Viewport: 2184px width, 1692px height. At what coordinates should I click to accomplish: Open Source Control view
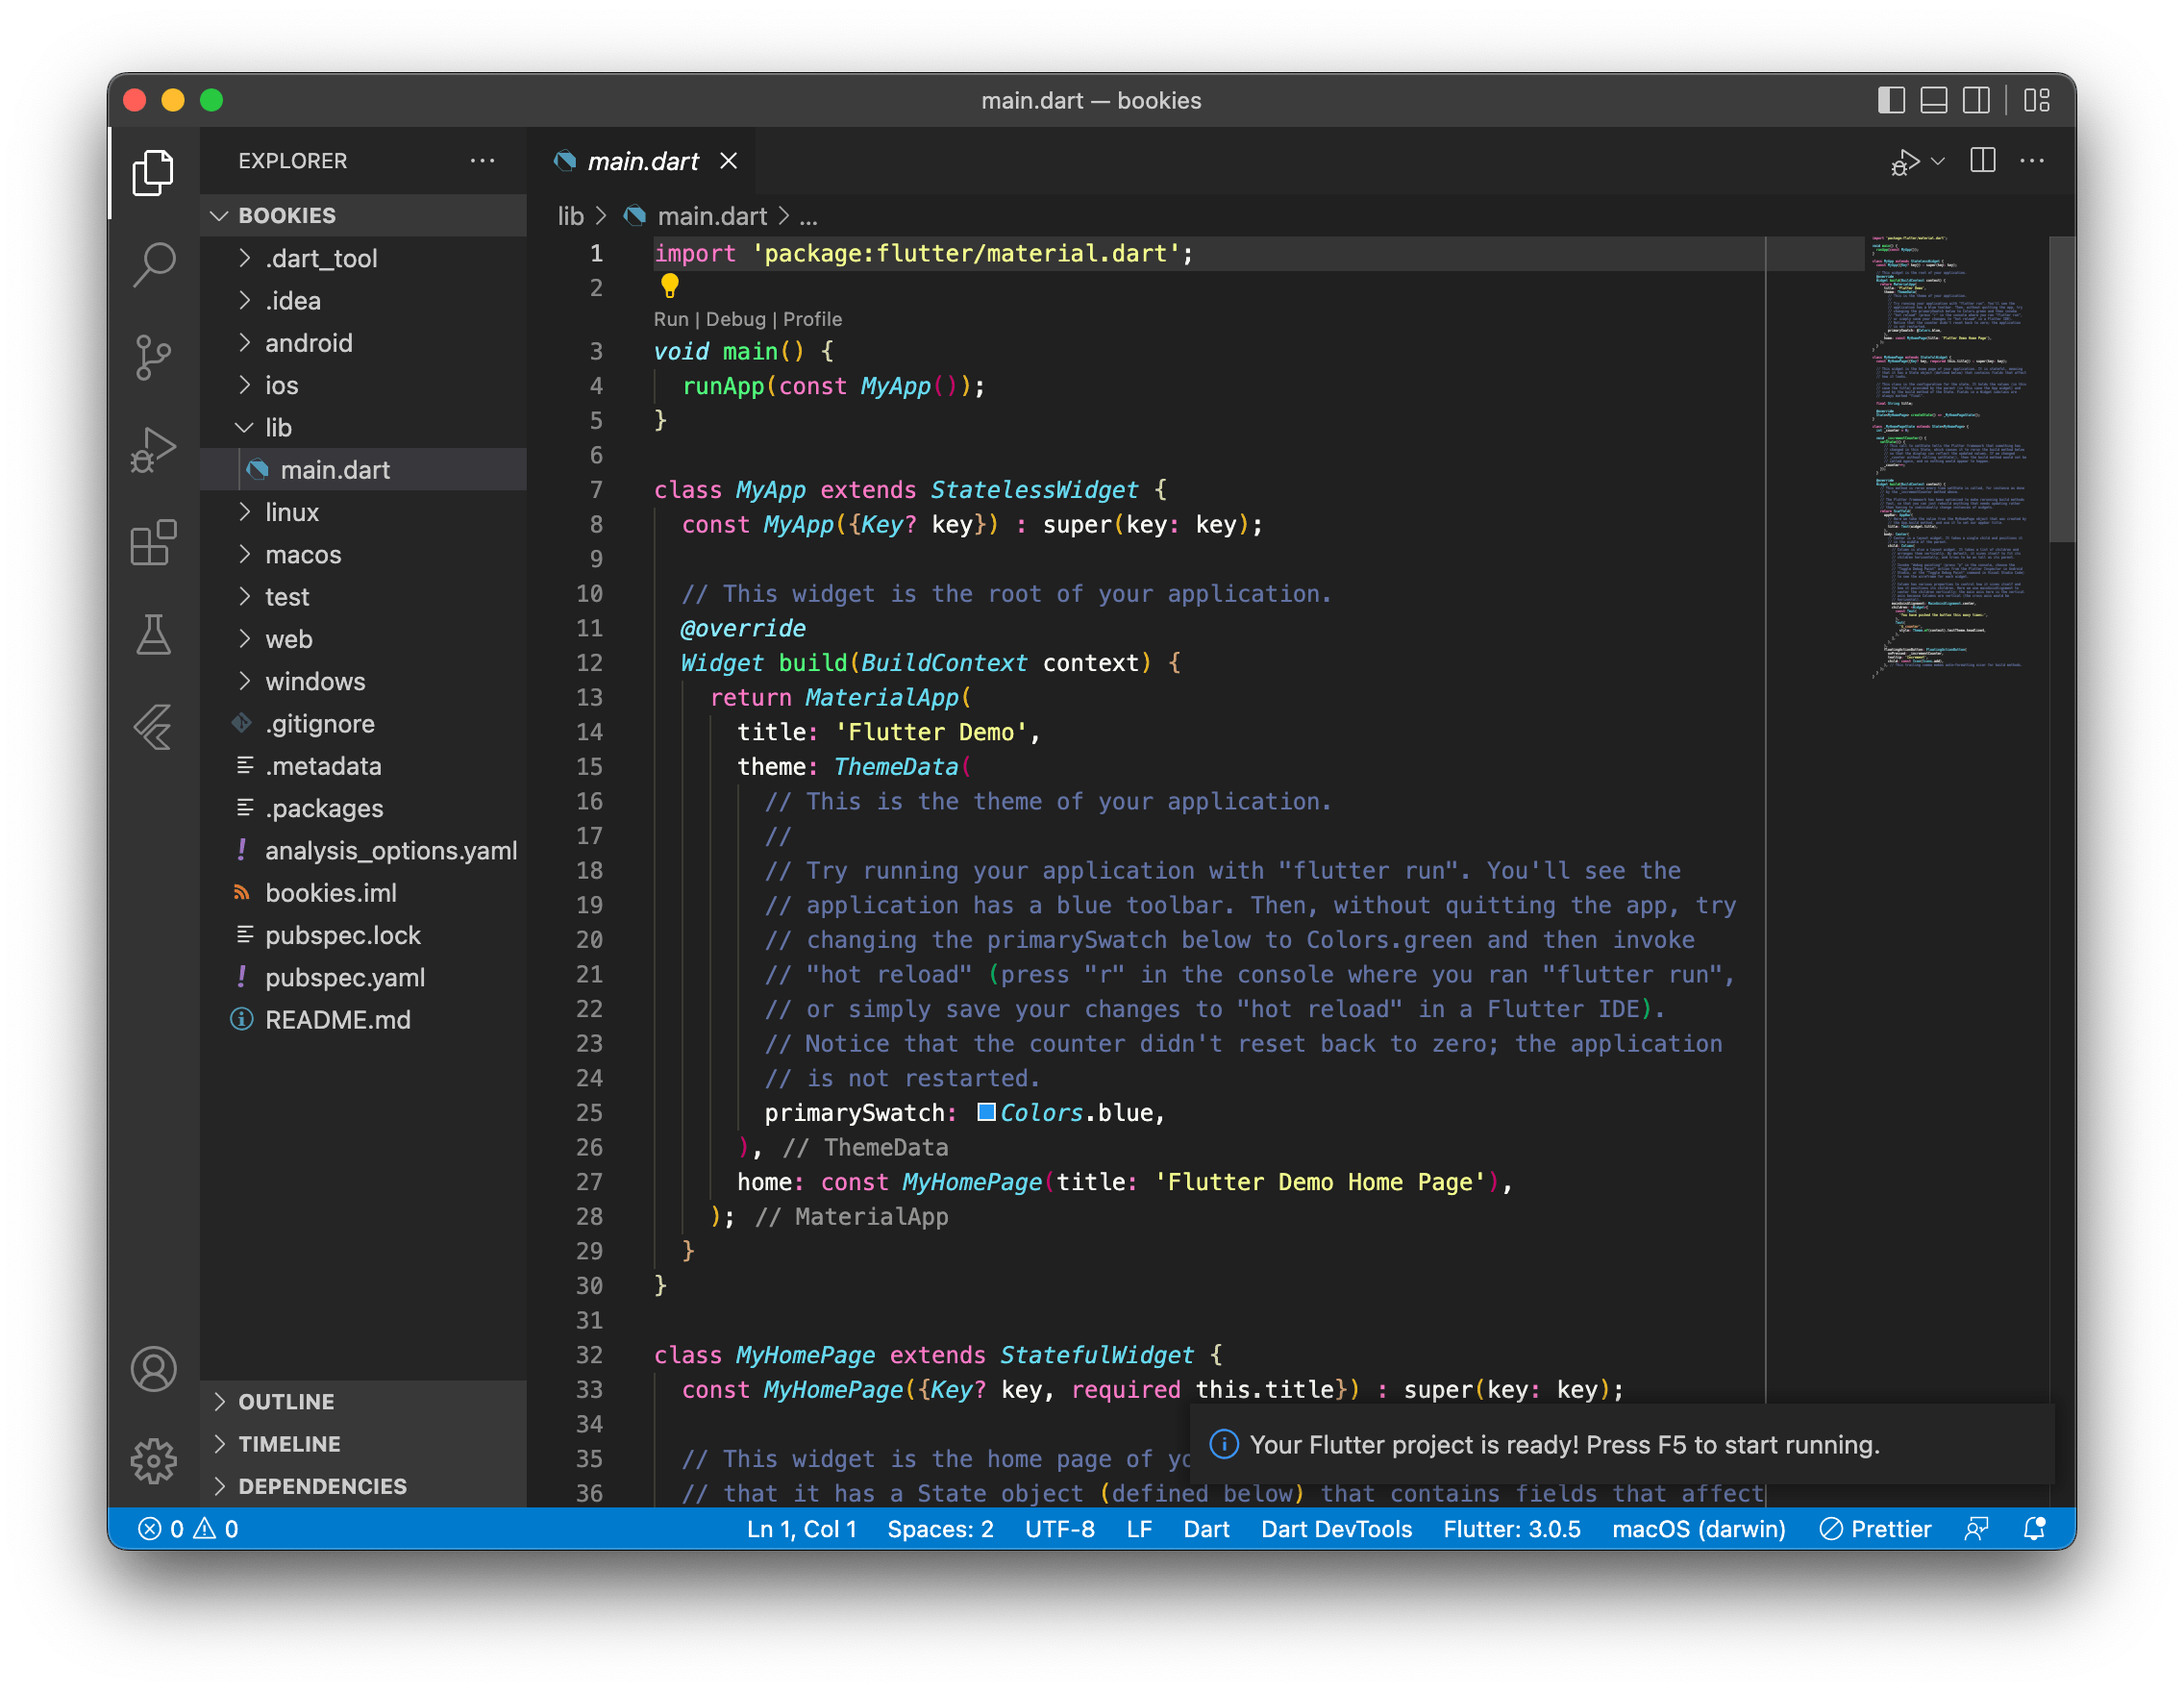click(153, 357)
